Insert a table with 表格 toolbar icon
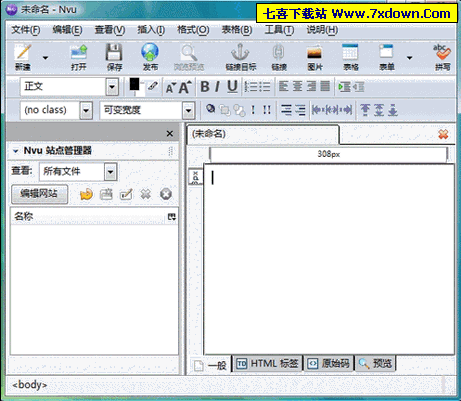 tap(350, 53)
